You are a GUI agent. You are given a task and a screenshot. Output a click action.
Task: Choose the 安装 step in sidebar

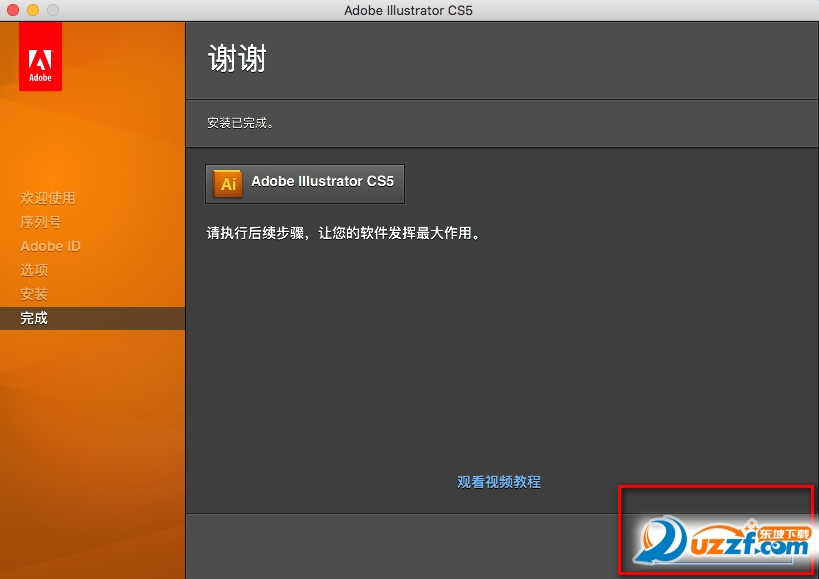[x=34, y=294]
